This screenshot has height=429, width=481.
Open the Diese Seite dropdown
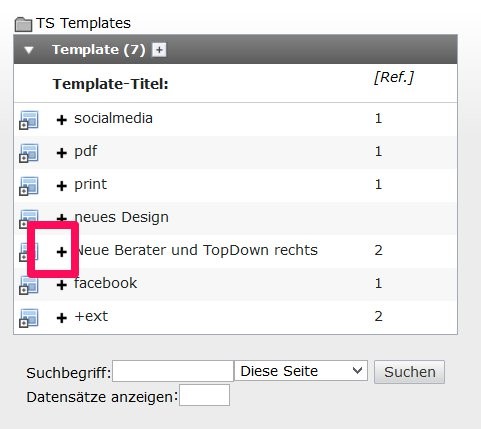coord(301,371)
